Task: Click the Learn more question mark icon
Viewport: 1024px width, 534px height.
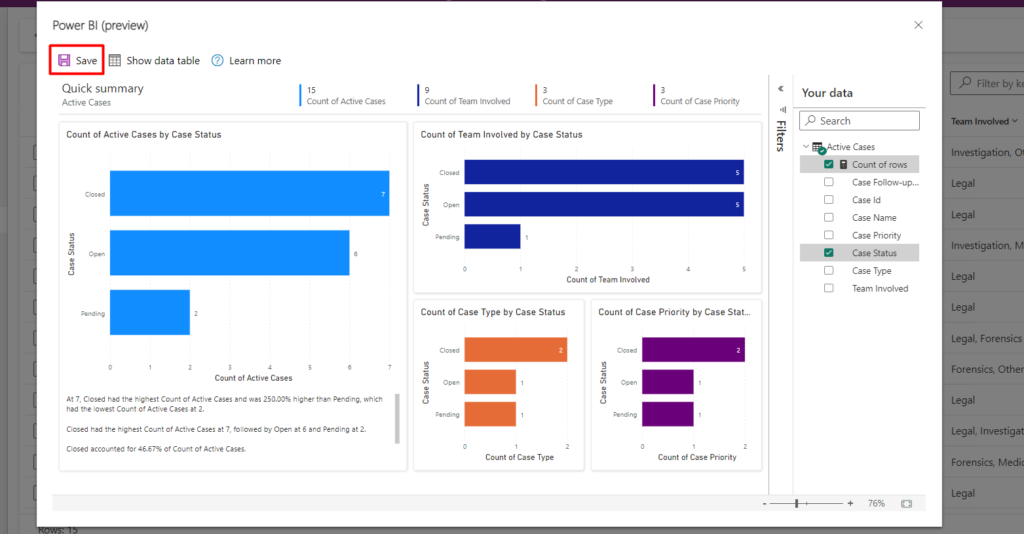Action: [x=217, y=61]
